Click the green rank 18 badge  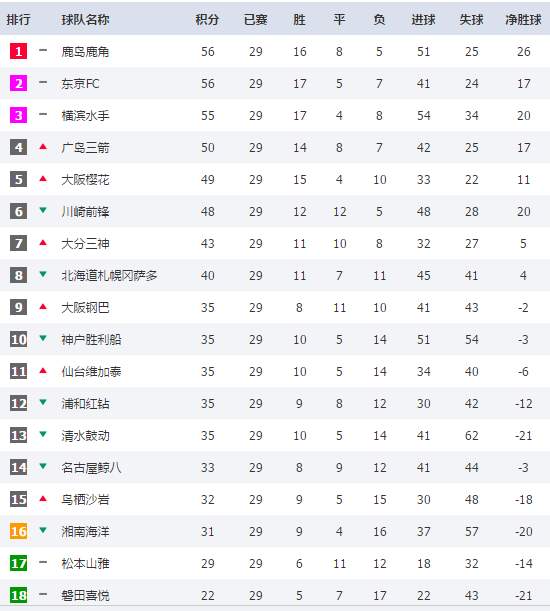pyautogui.click(x=19, y=595)
